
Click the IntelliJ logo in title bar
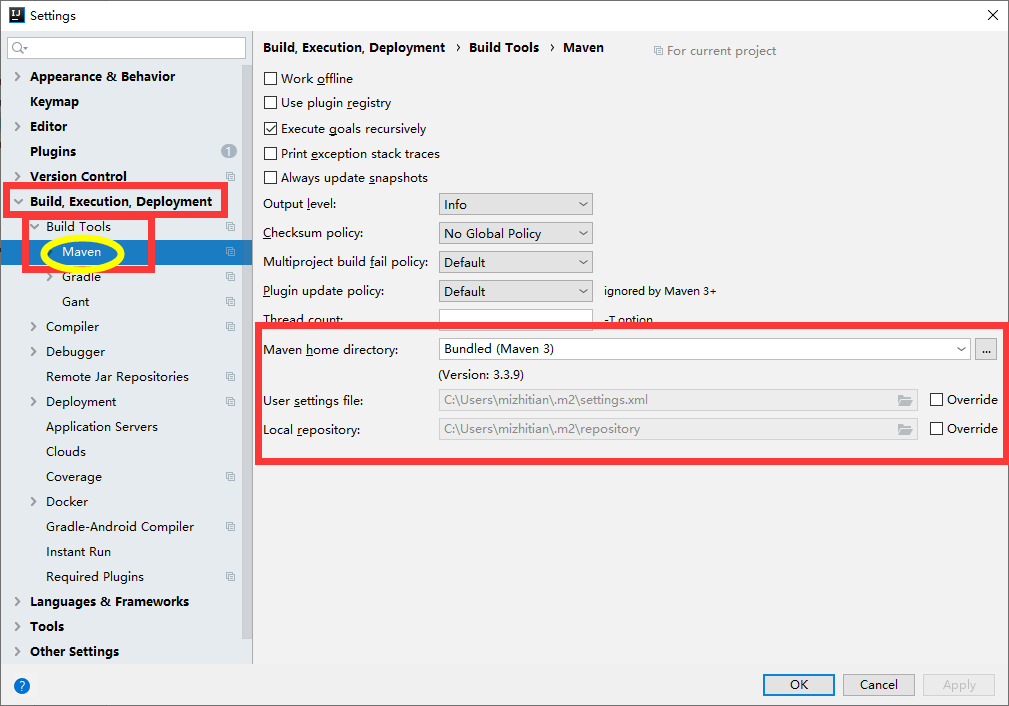[17, 15]
